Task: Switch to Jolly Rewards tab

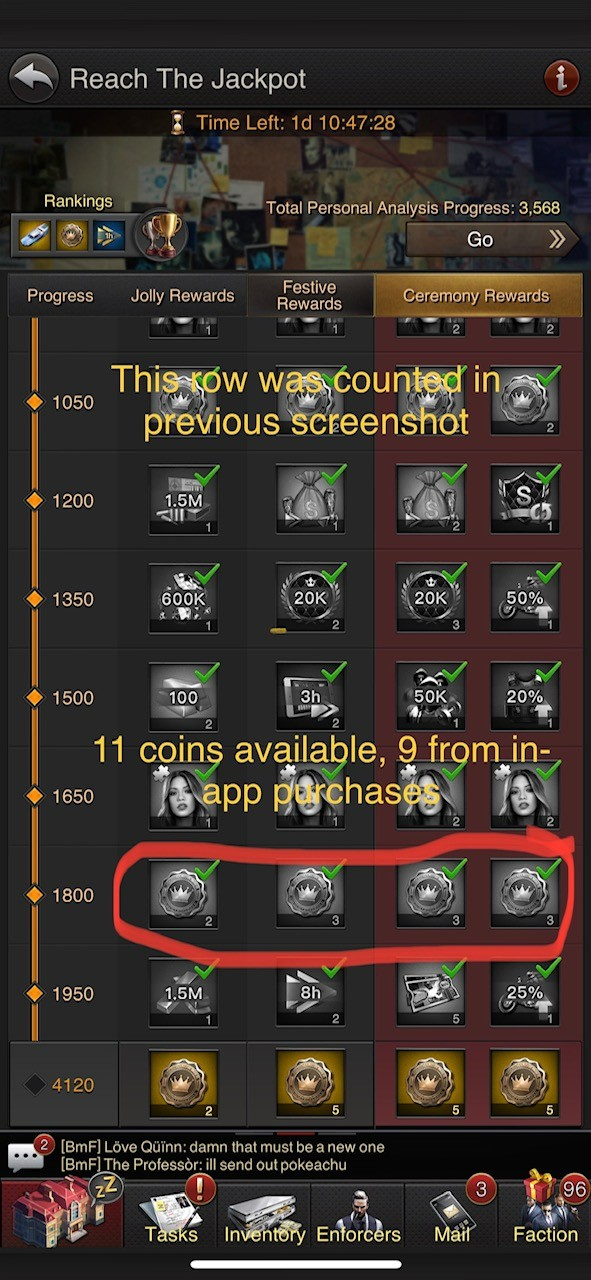Action: click(x=182, y=296)
